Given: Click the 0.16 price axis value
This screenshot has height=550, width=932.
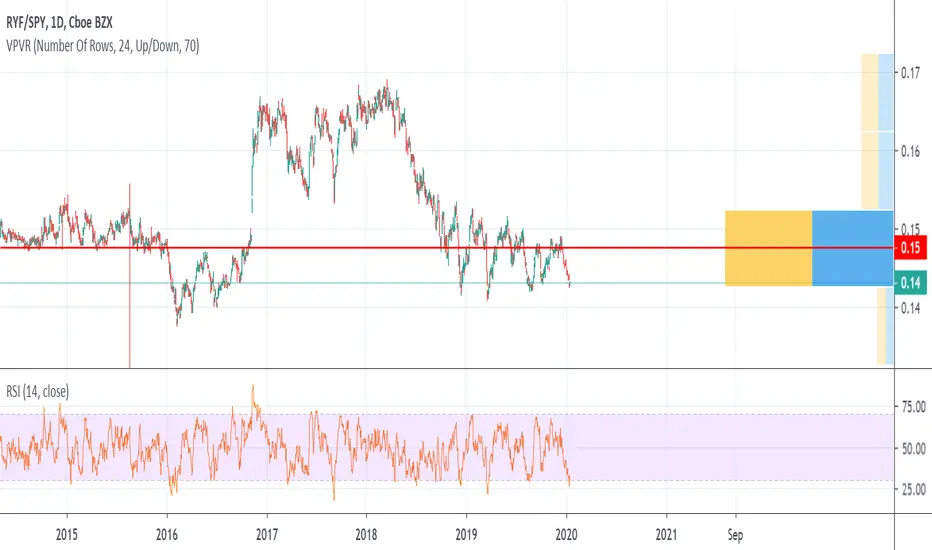Looking at the screenshot, I should click(911, 151).
